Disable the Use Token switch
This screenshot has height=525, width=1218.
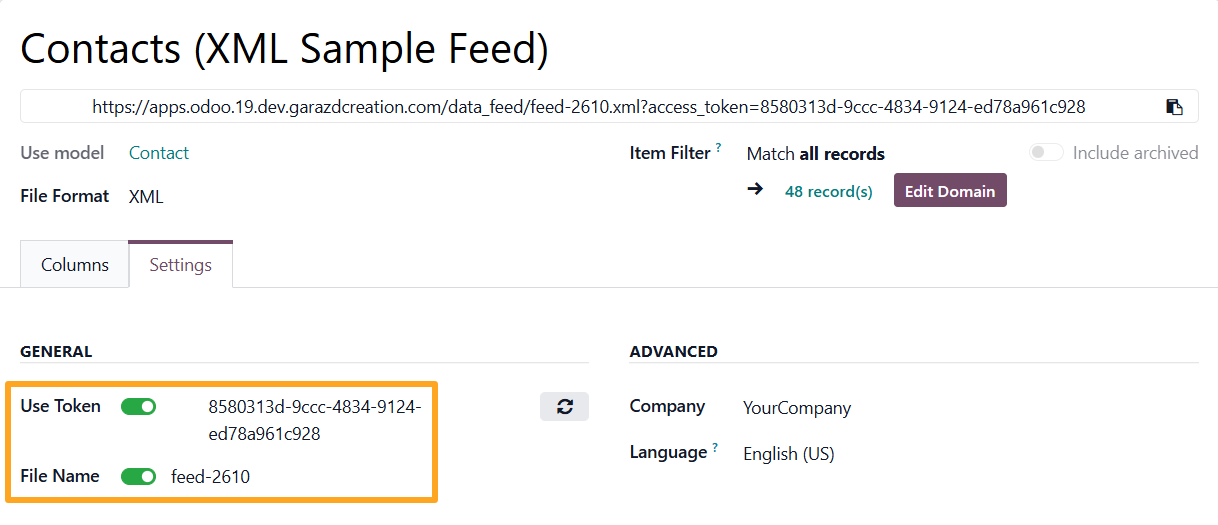[x=139, y=407]
